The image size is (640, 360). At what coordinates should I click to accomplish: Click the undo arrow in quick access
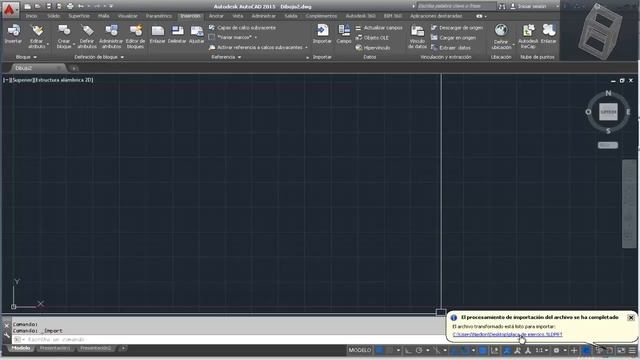80,6
